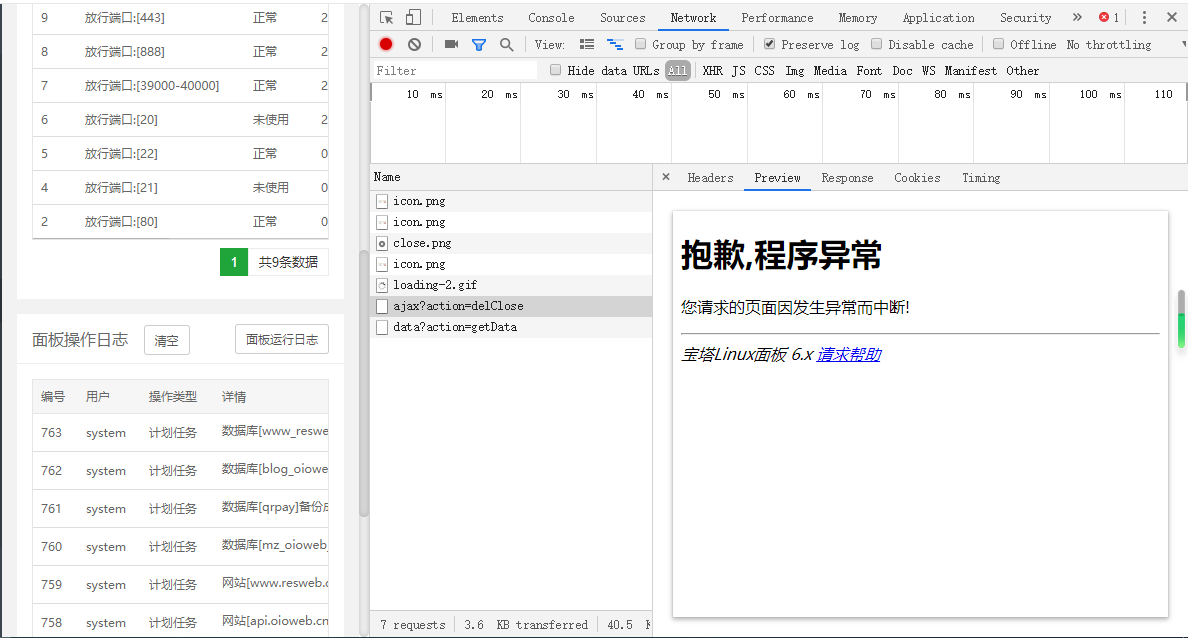Click in the network Filter field
Image resolution: width=1188 pixels, height=638 pixels.
click(455, 70)
